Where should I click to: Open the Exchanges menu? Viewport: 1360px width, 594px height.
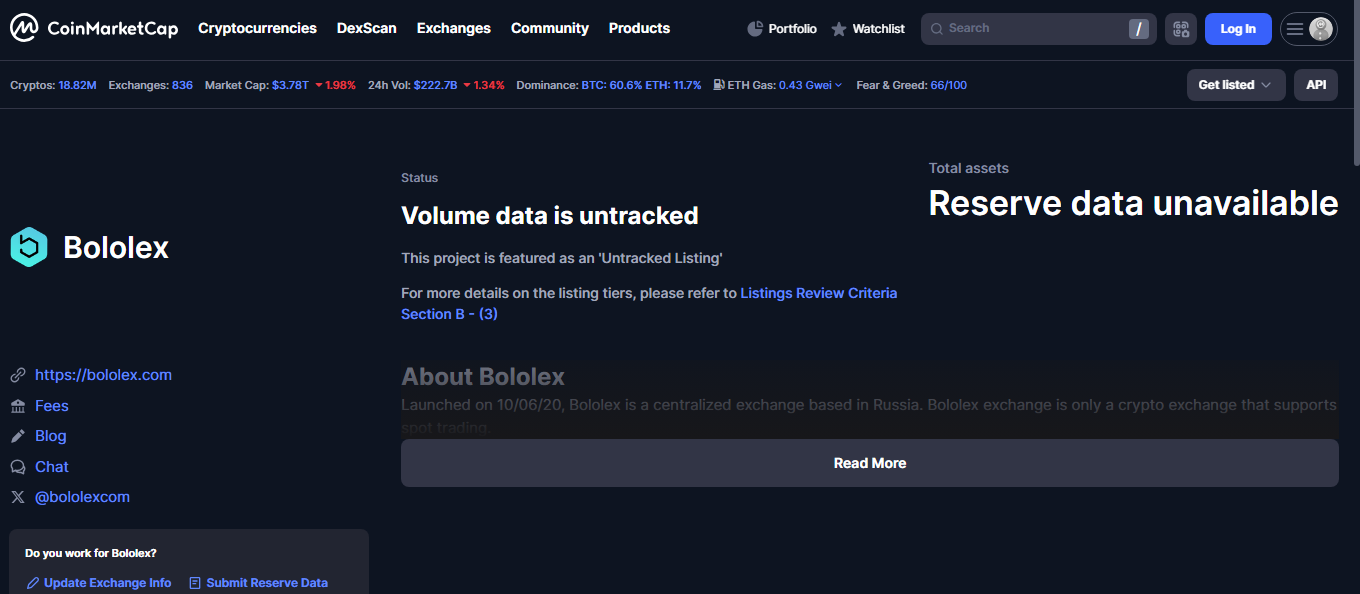point(454,28)
